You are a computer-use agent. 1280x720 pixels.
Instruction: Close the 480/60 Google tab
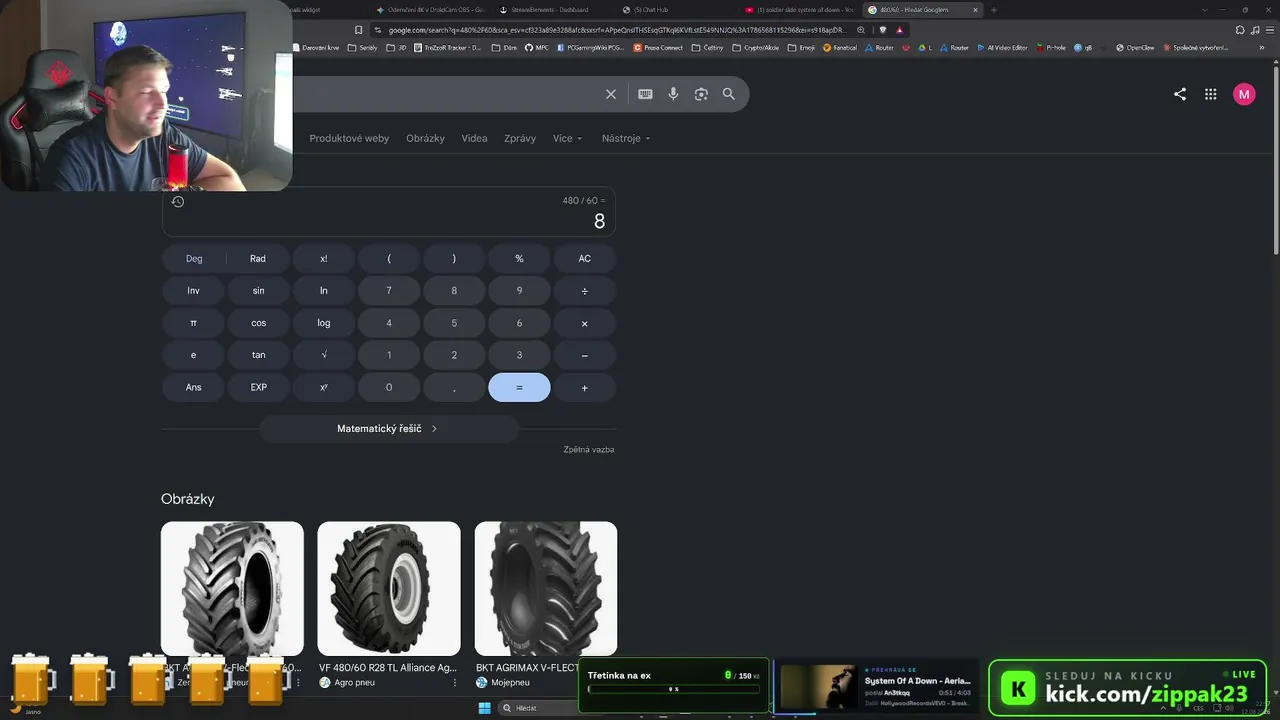pos(975,10)
